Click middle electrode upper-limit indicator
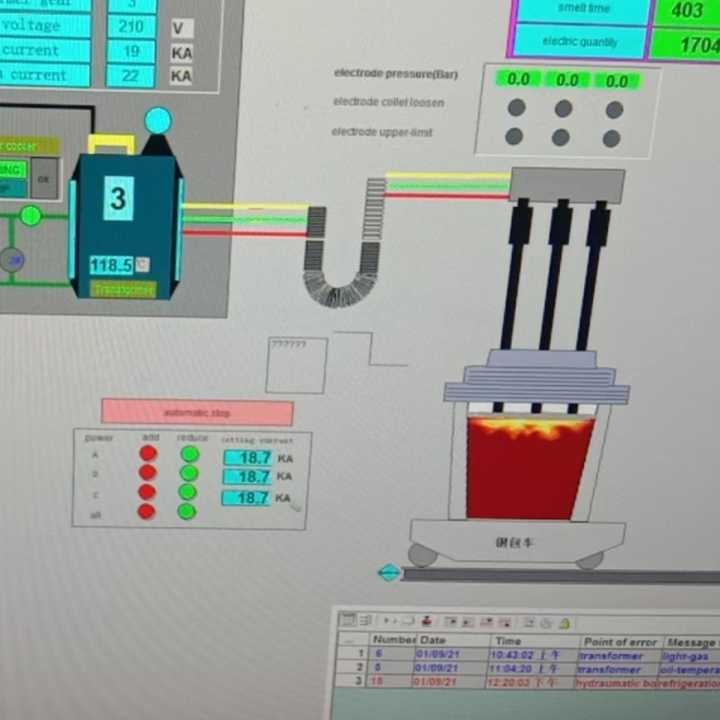 click(561, 137)
